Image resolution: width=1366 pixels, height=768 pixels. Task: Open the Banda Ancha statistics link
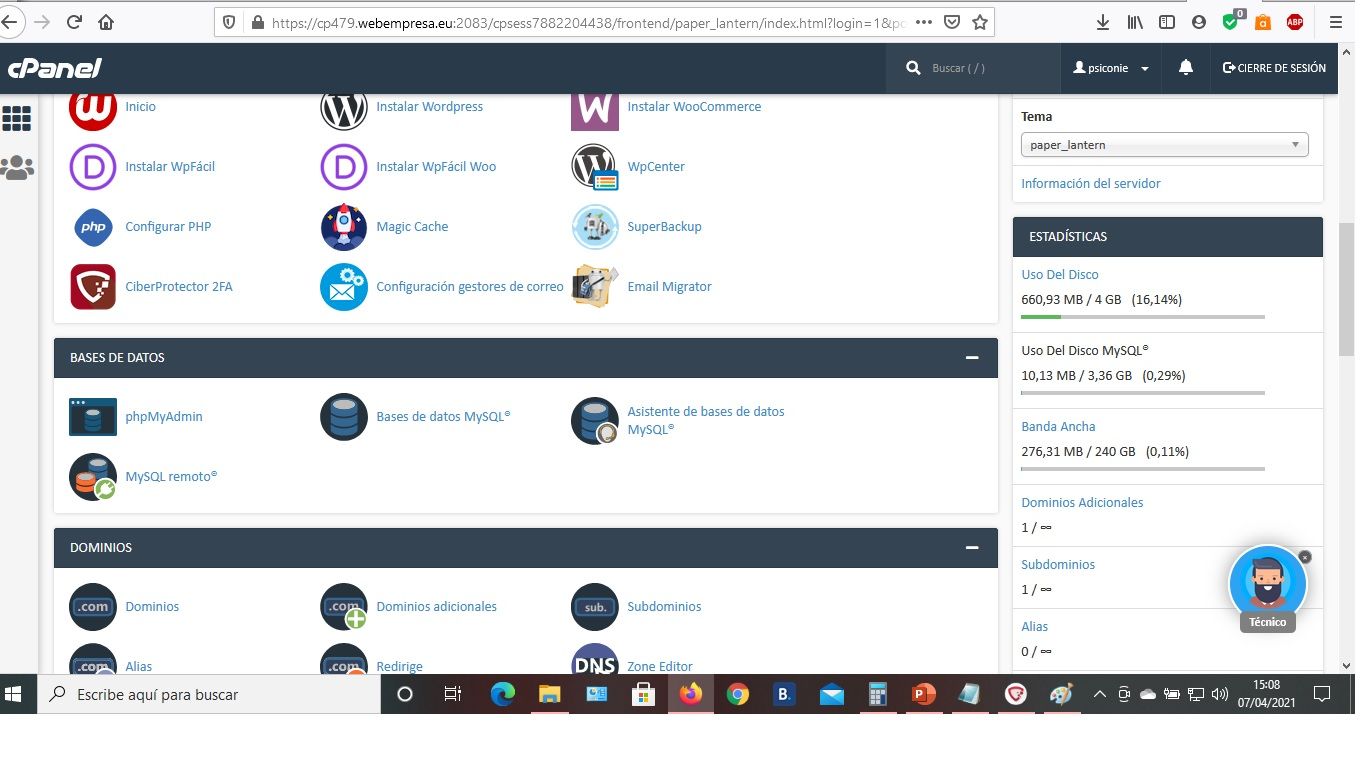pos(1058,427)
